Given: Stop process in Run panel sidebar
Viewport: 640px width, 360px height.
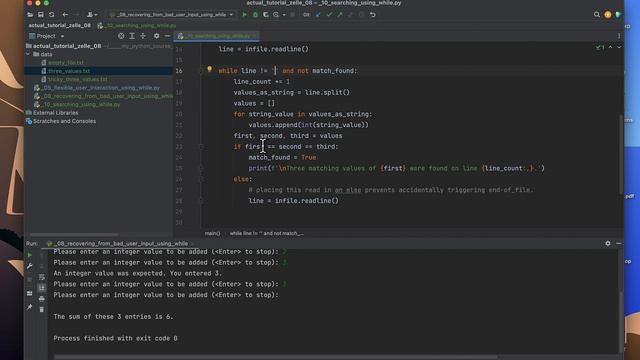Looking at the screenshot, I should (x=29, y=280).
